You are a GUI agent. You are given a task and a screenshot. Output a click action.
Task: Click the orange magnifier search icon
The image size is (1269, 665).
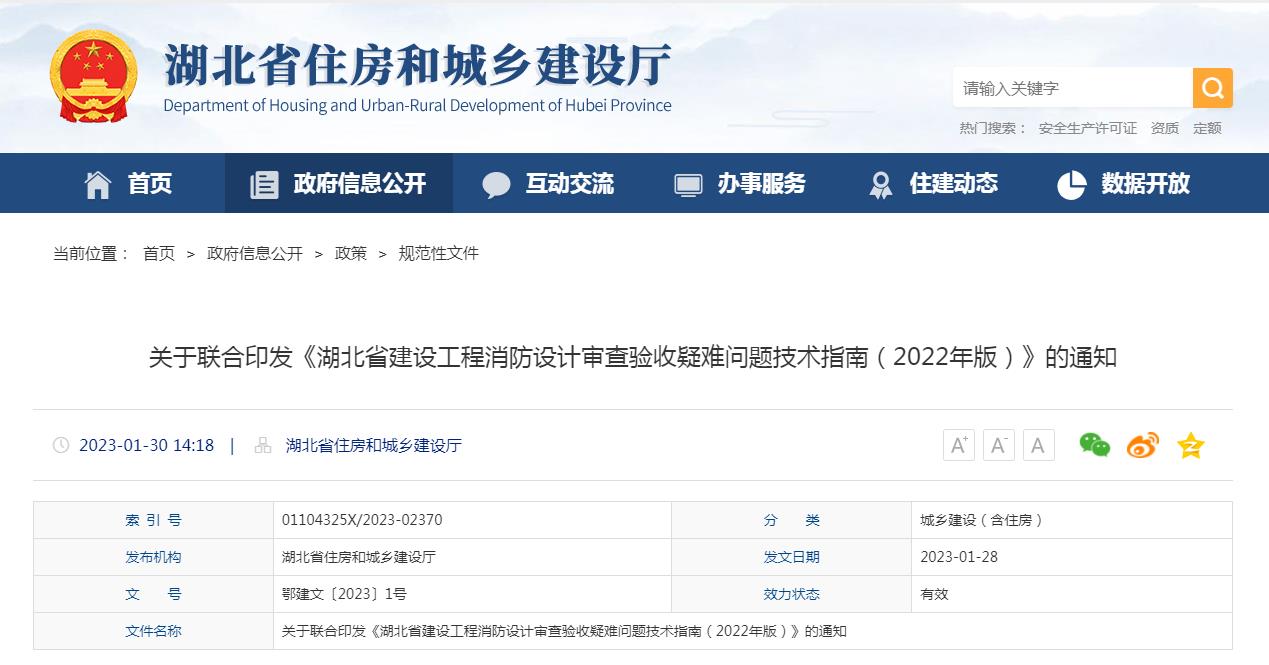1211,88
